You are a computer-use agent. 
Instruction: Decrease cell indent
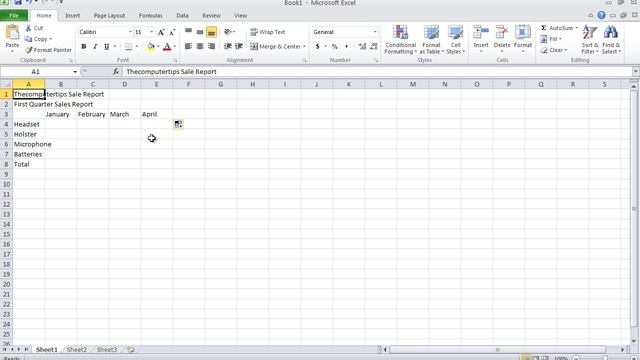pyautogui.click(x=227, y=47)
